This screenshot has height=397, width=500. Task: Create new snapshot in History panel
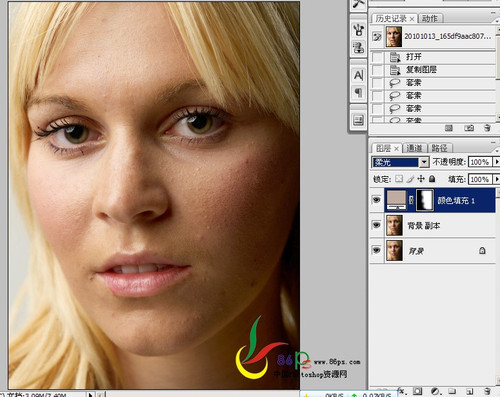[469, 128]
